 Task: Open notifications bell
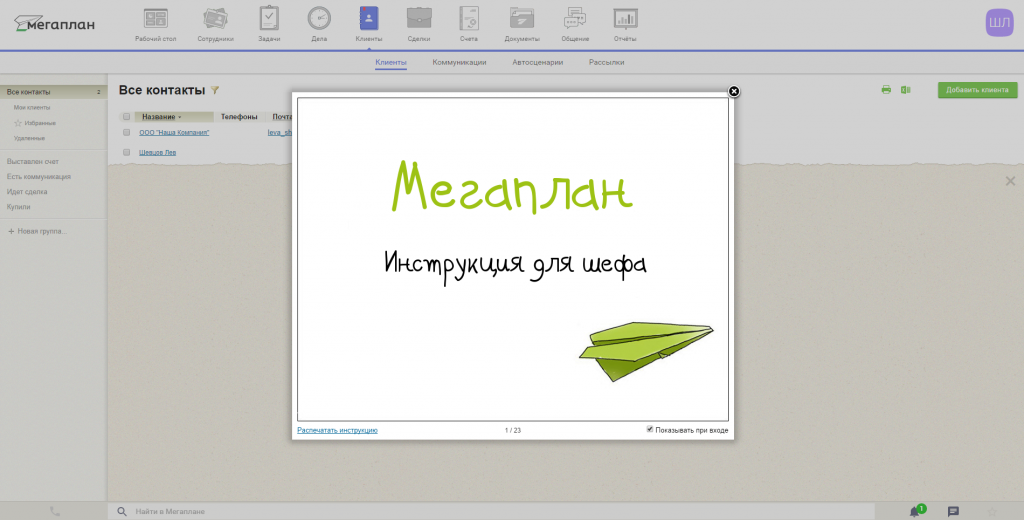pyautogui.click(x=914, y=512)
